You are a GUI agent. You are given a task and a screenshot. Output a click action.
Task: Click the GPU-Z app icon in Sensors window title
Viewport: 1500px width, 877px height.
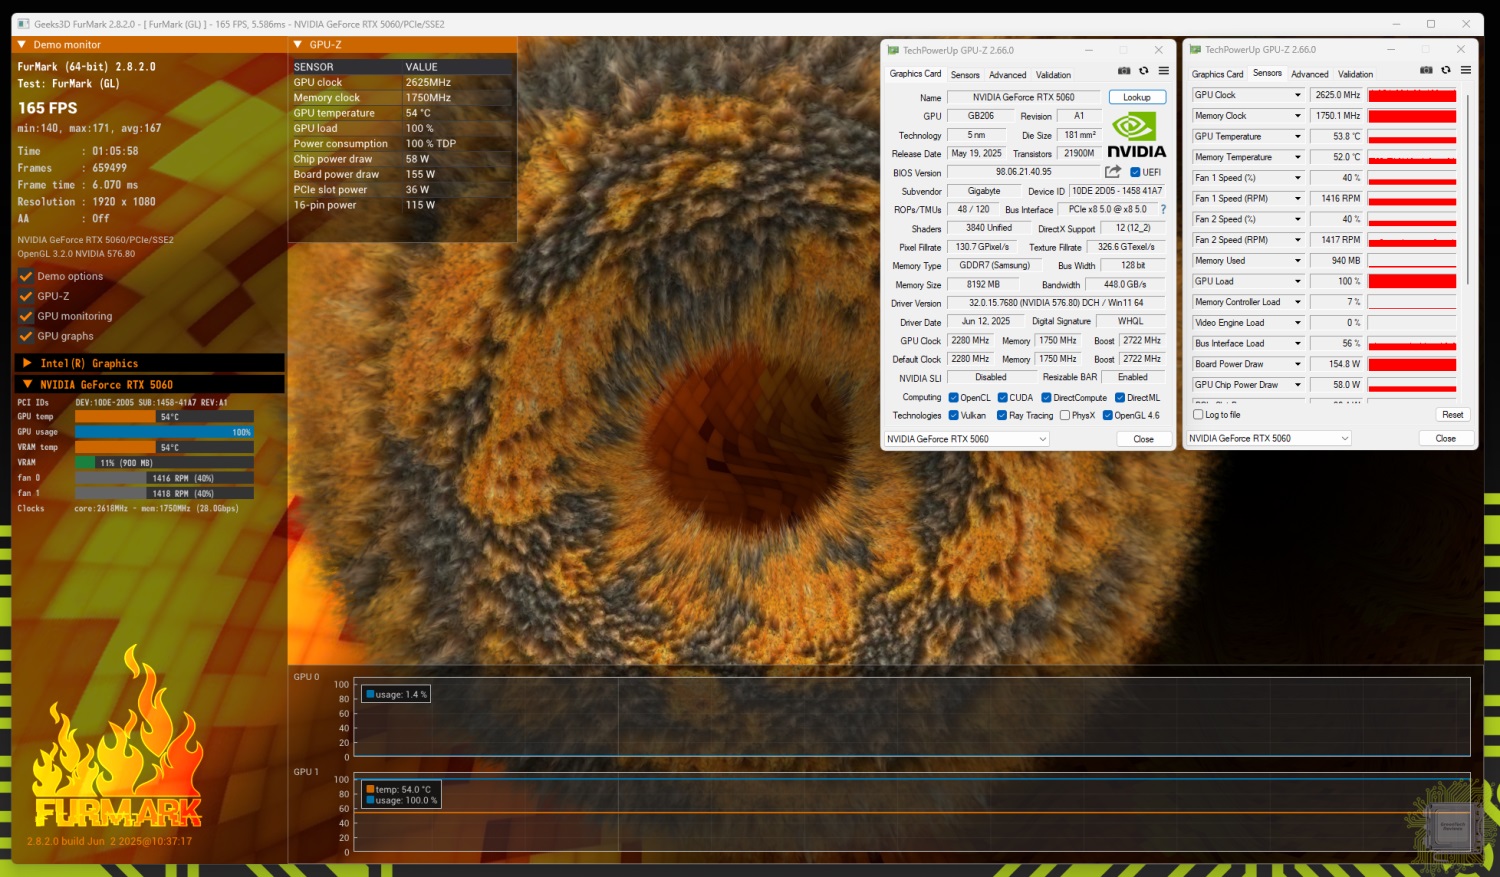coord(1195,49)
